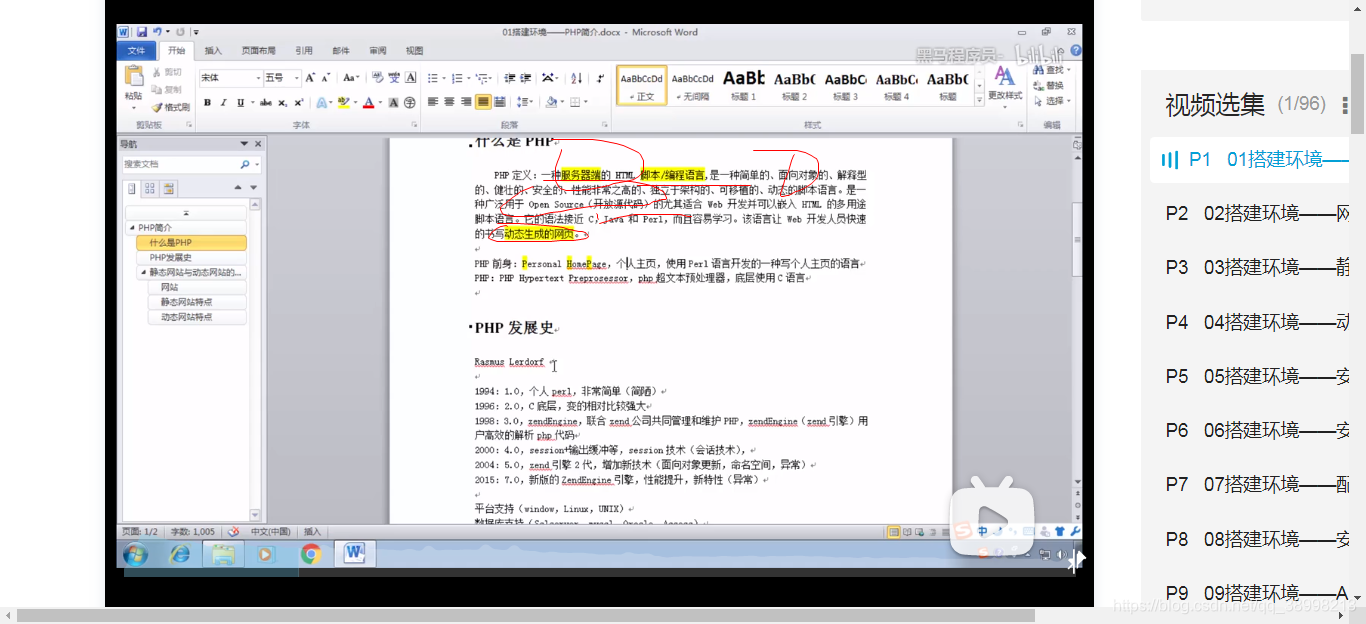
Task: Open the Review (审阅) ribbon tab
Action: [377, 50]
